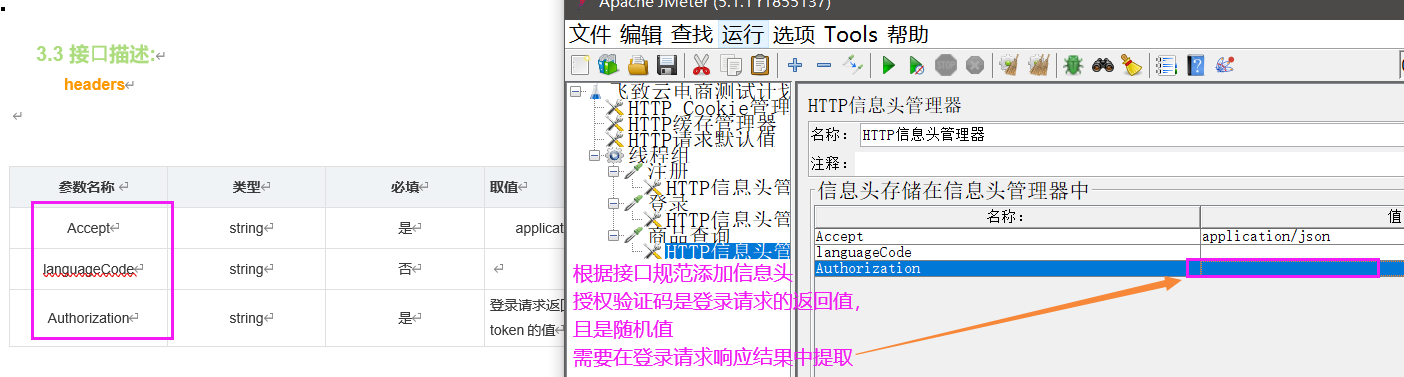The image size is (1404, 377).
Task: Click the 值 column header
Action: click(1302, 217)
